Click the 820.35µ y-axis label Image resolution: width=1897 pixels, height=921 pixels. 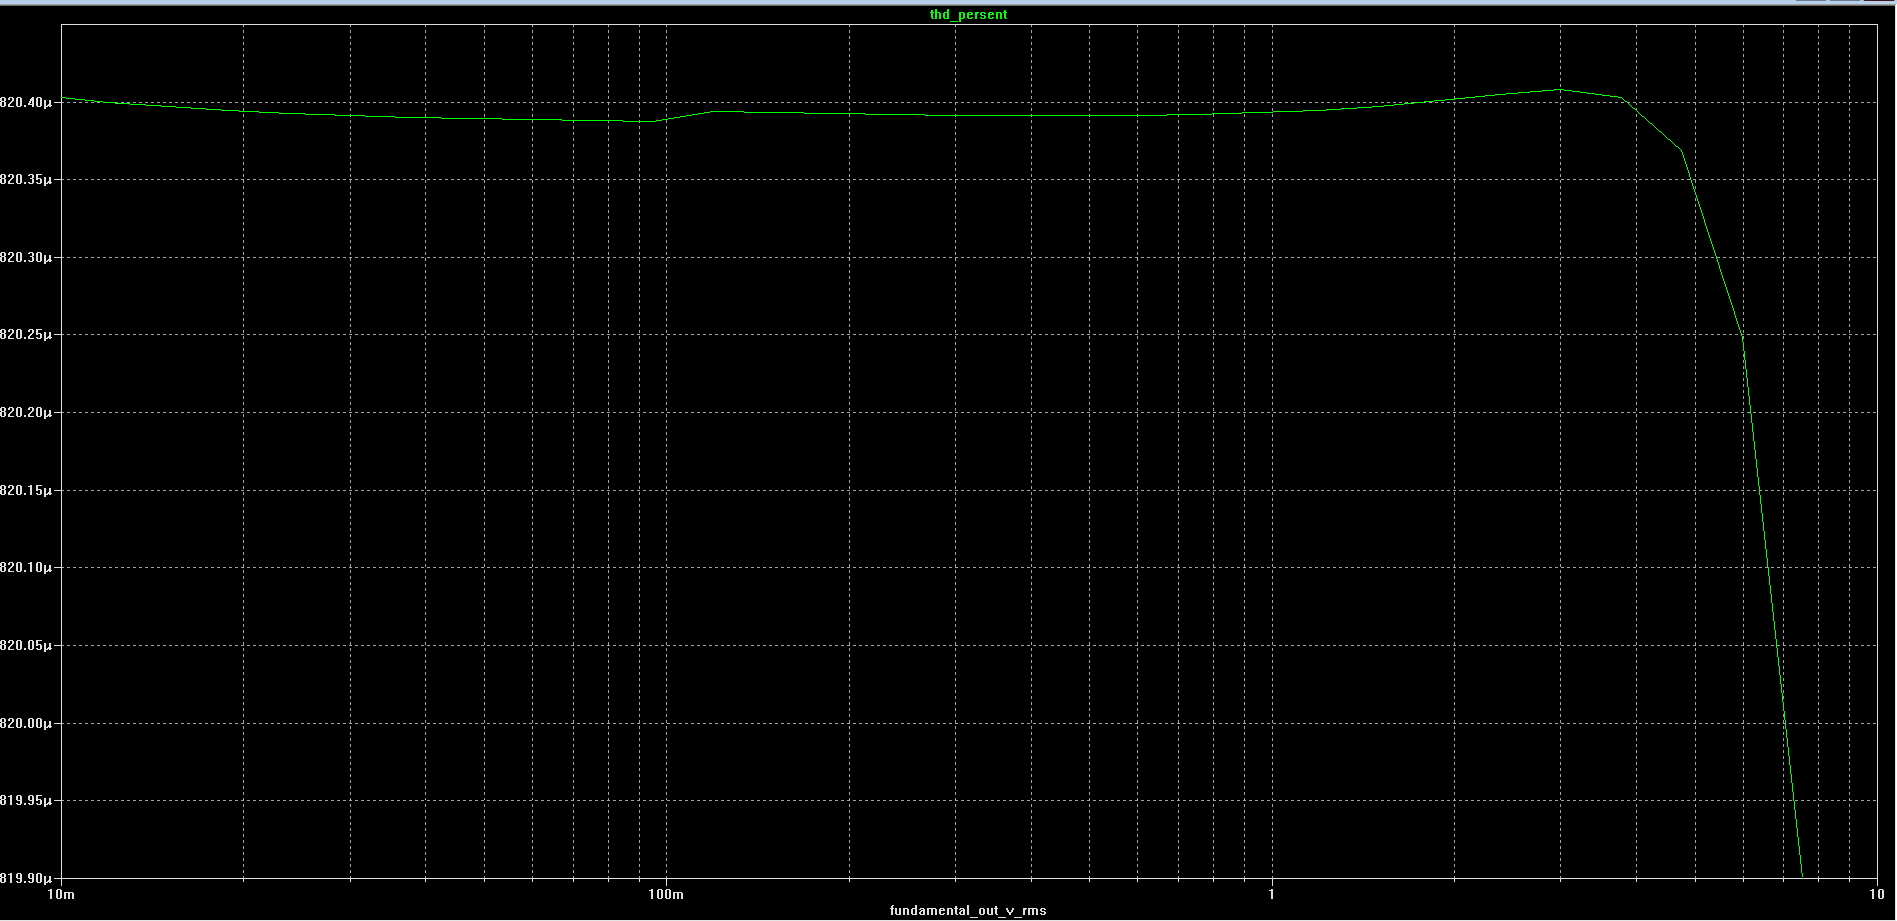(x=26, y=180)
